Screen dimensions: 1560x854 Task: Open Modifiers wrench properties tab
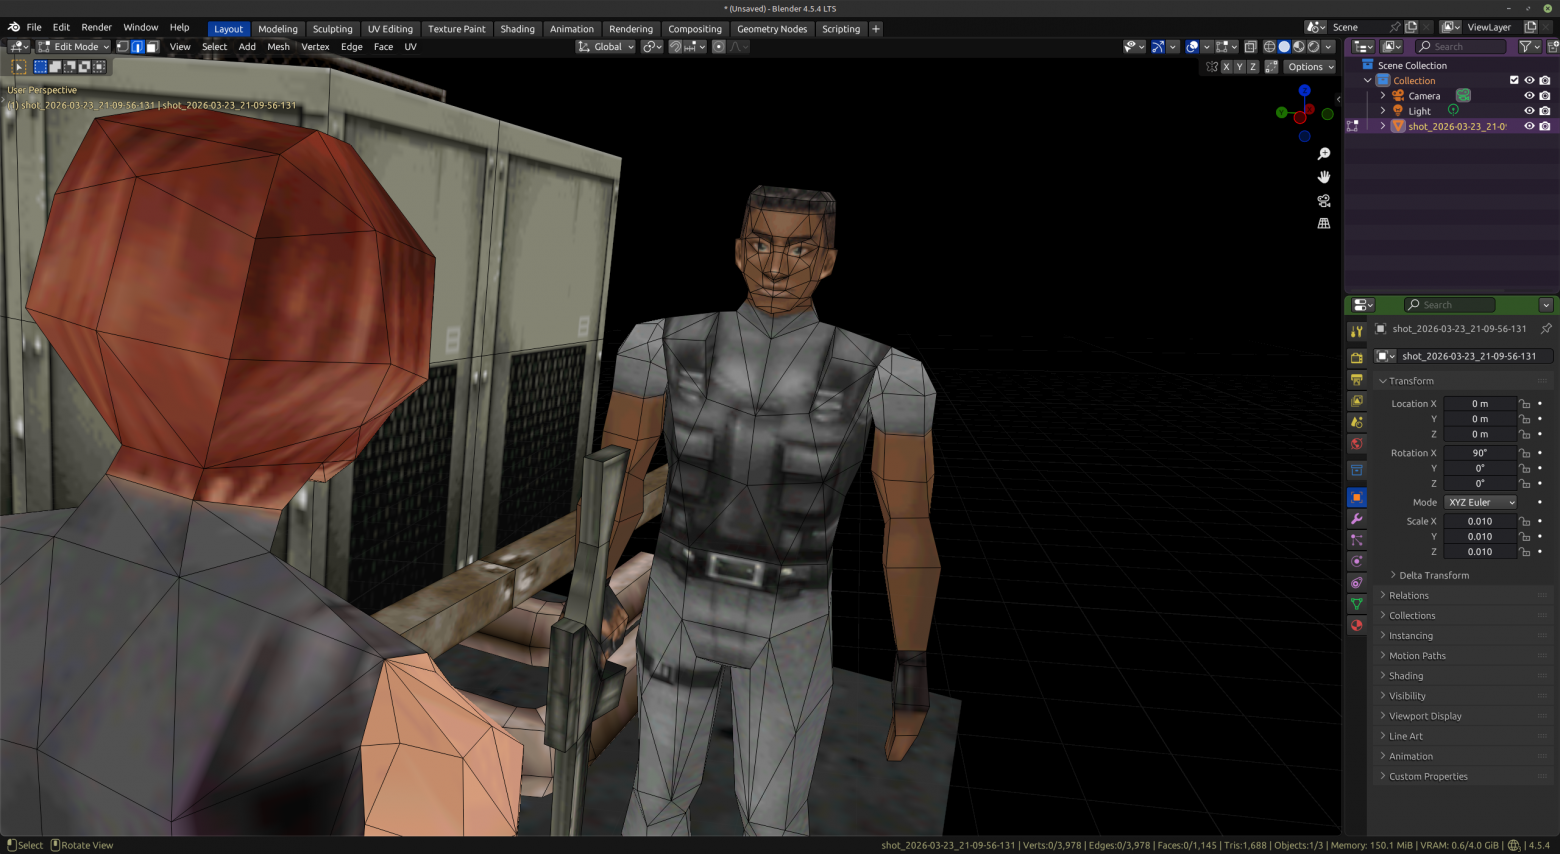[1357, 519]
